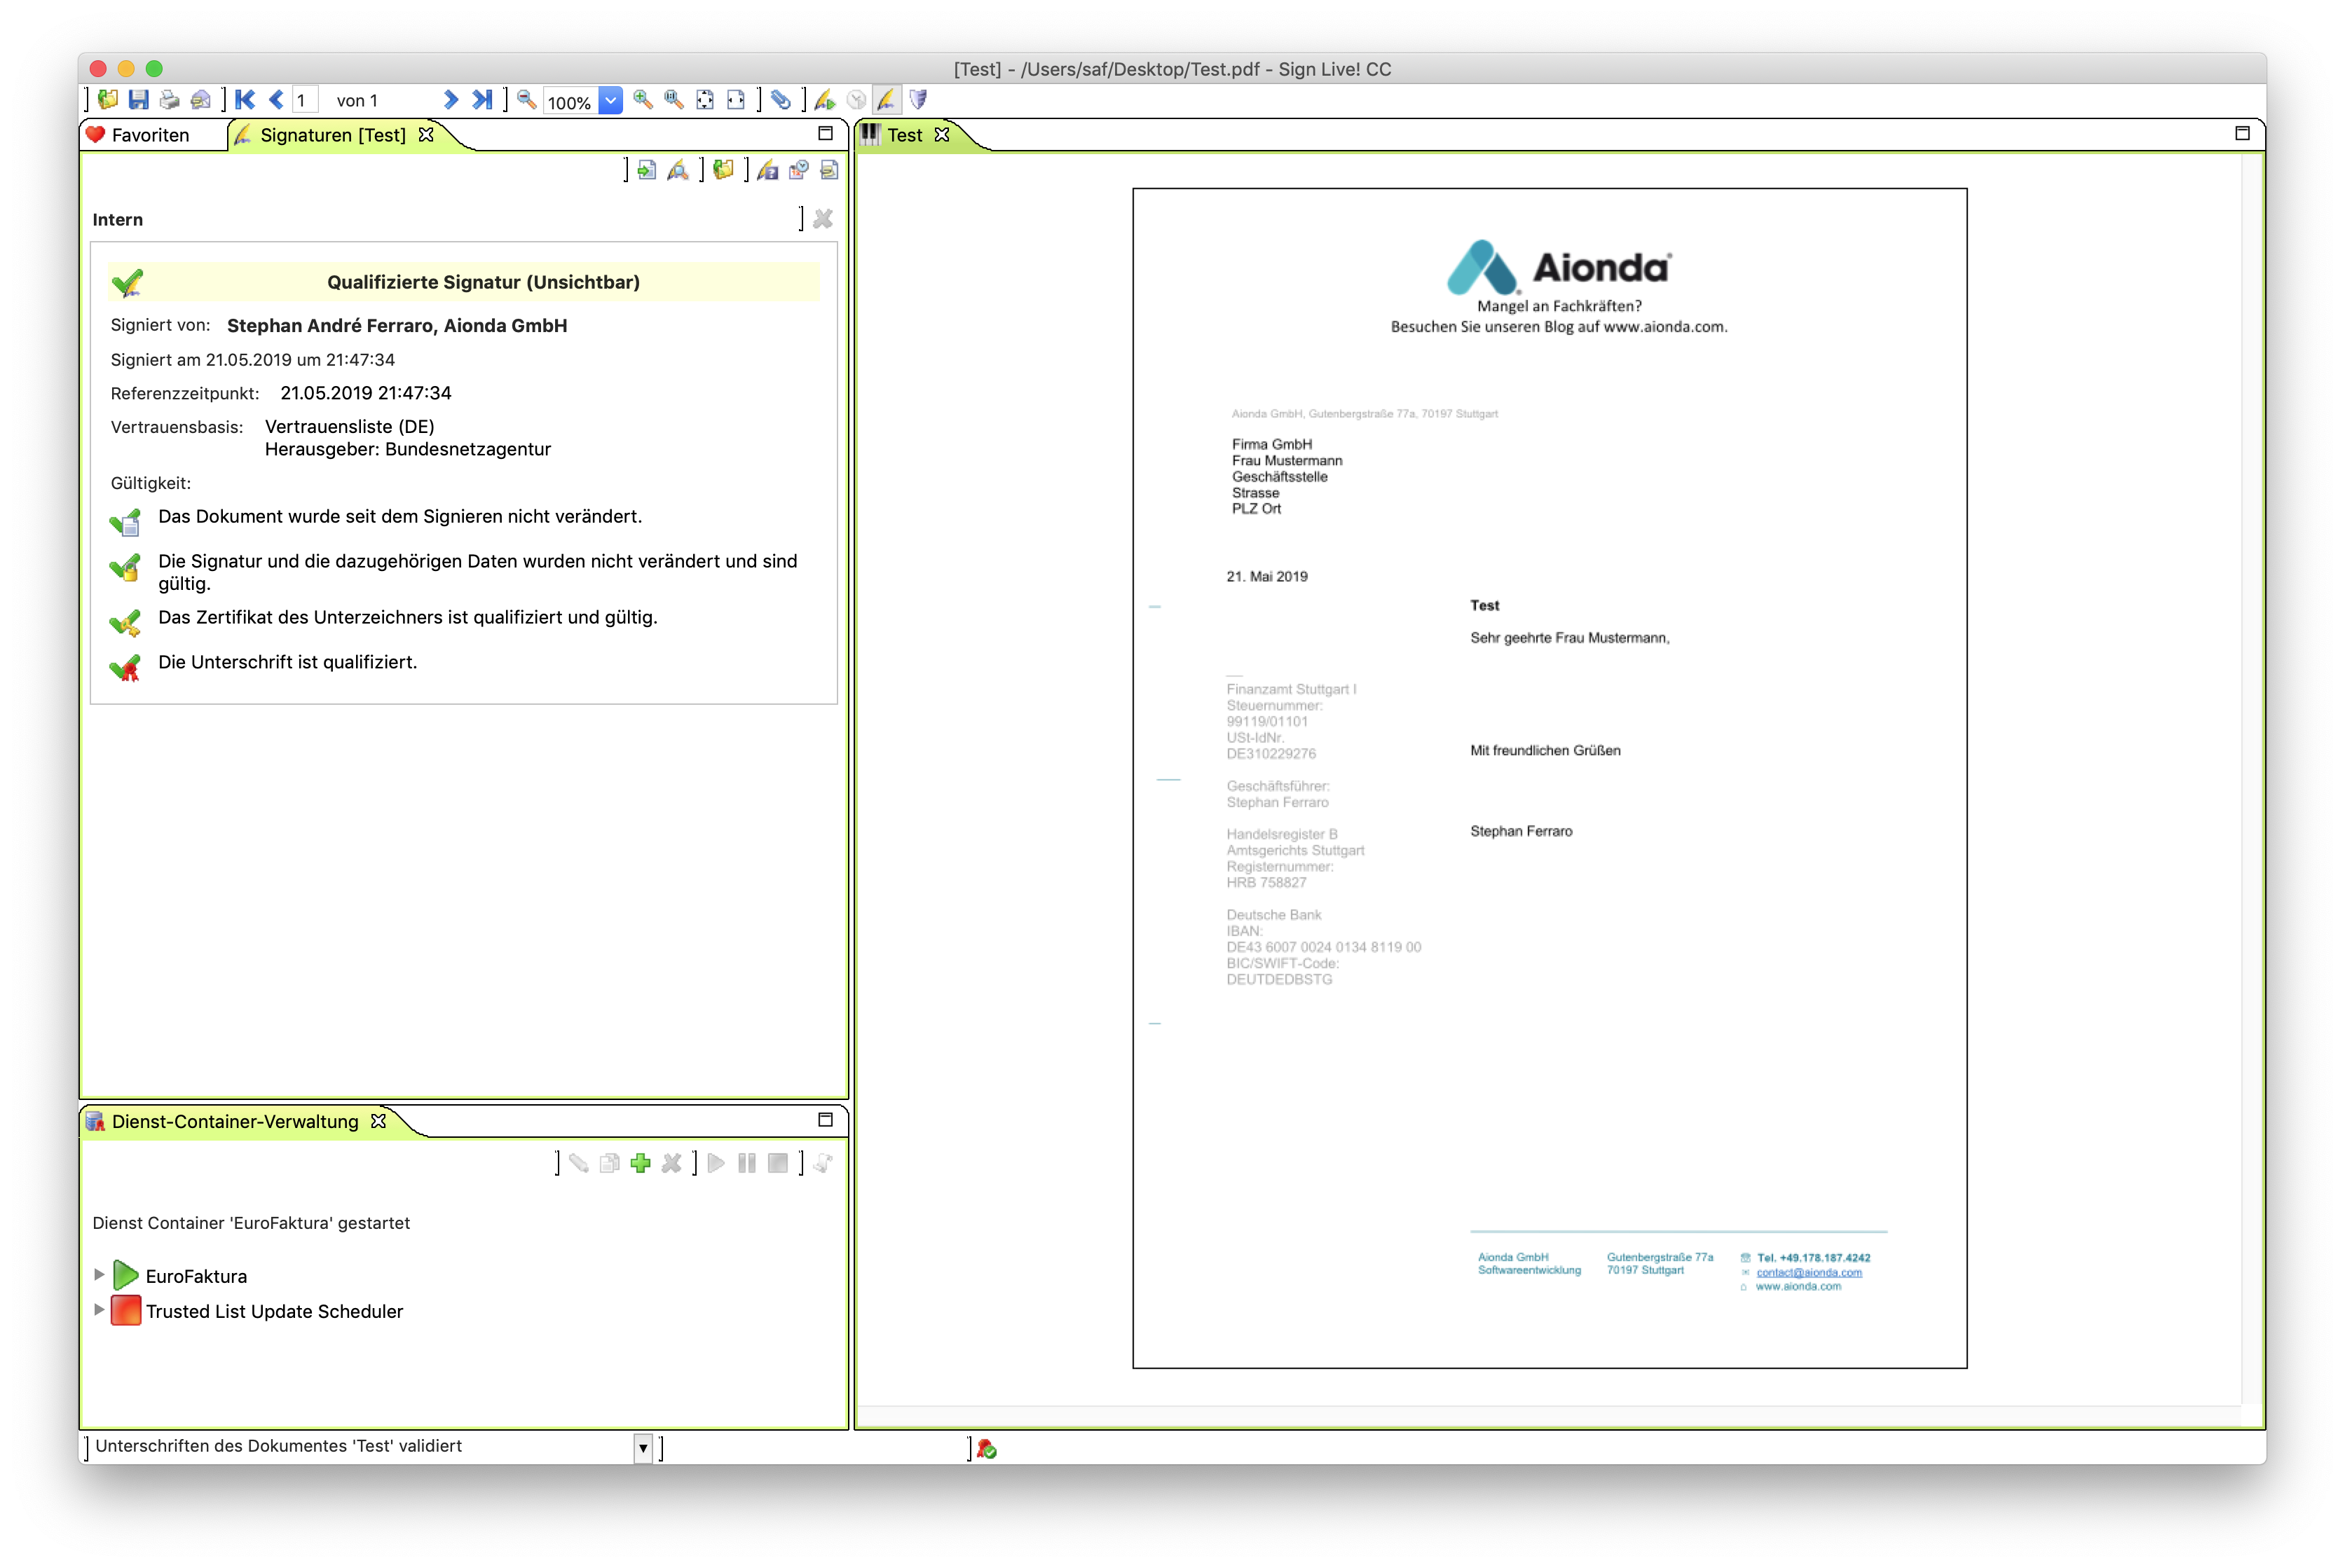Click the page number input field
The height and width of the screenshot is (1568, 2345).
(306, 101)
